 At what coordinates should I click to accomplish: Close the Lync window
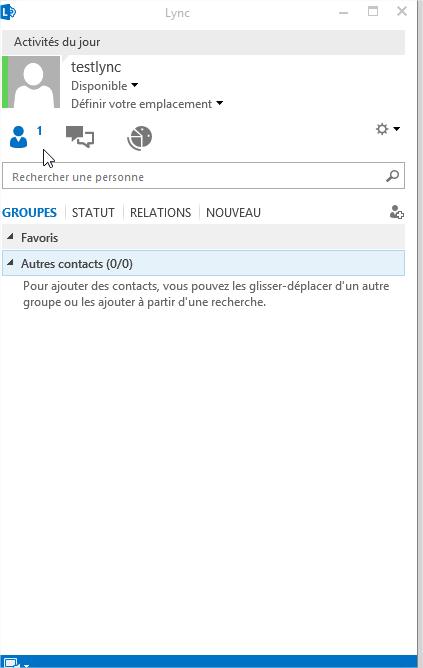[x=402, y=12]
